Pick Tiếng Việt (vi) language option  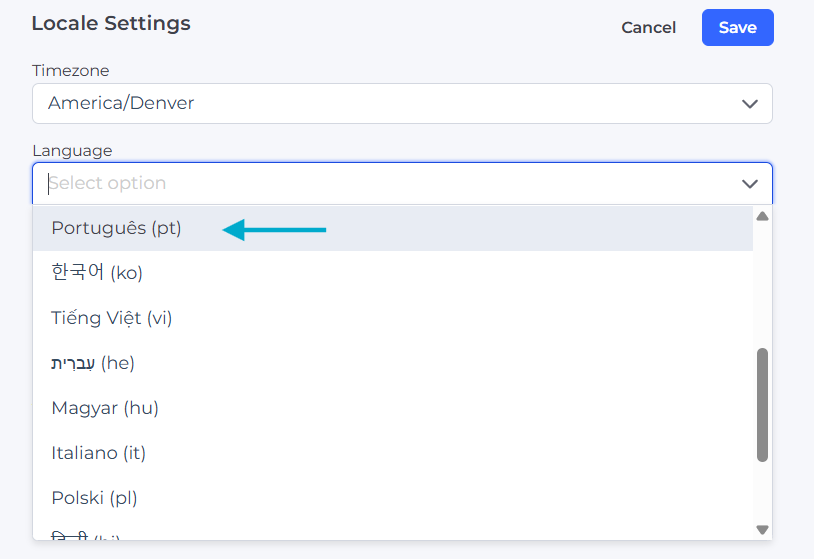(x=111, y=318)
